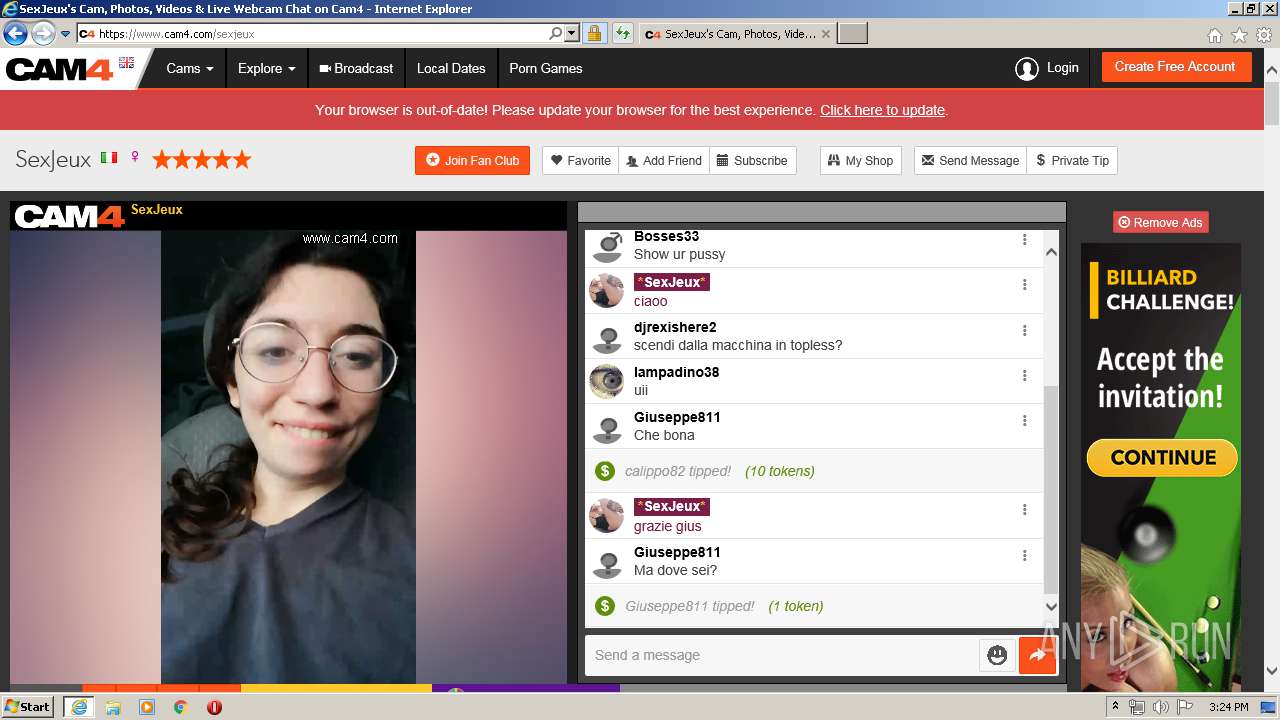Click the browser Back button
1280x720 pixels.
(15, 33)
